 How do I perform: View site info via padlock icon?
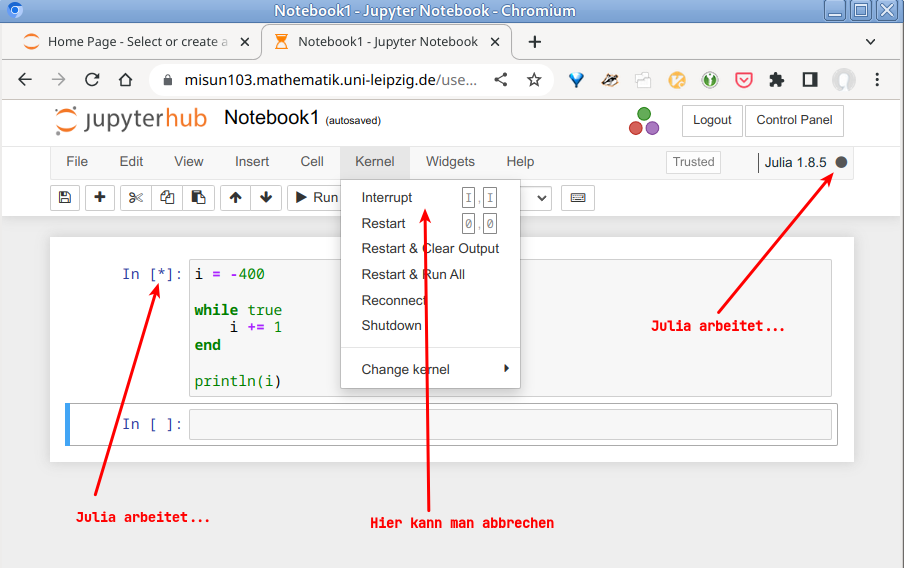click(168, 80)
